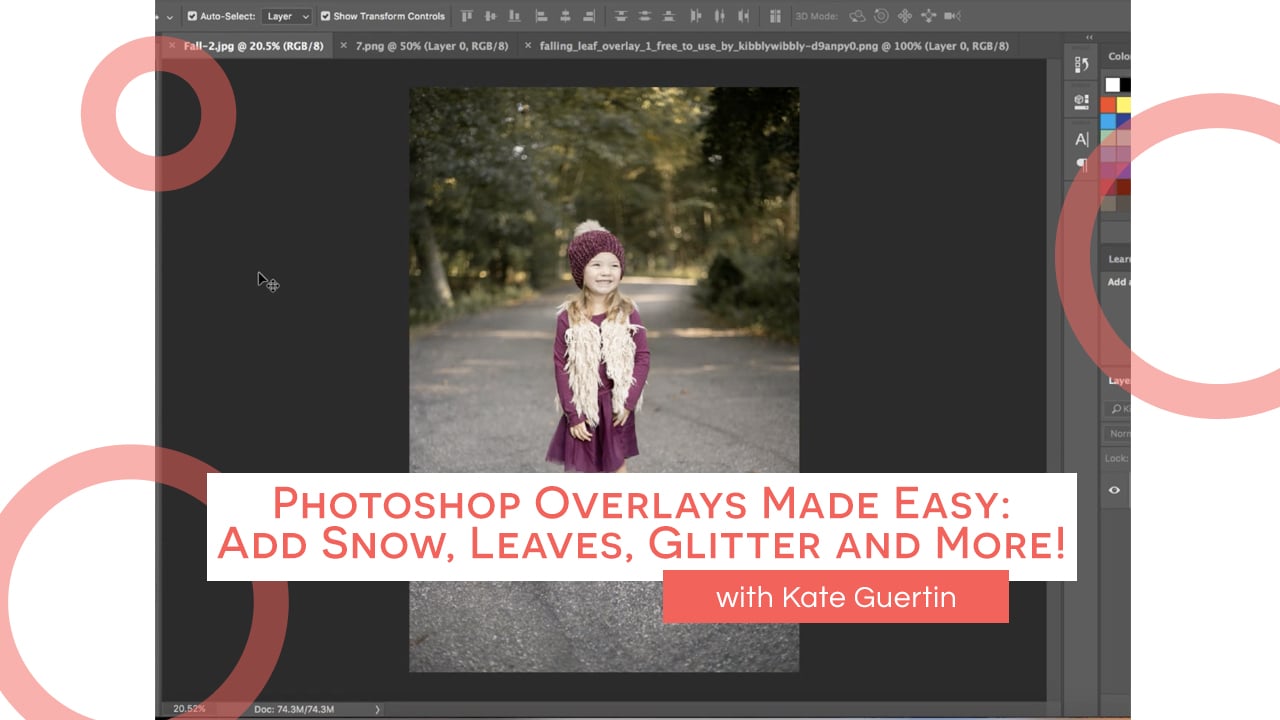The width and height of the screenshot is (1280, 720).
Task: Close the 7.png tab
Action: tap(344, 46)
